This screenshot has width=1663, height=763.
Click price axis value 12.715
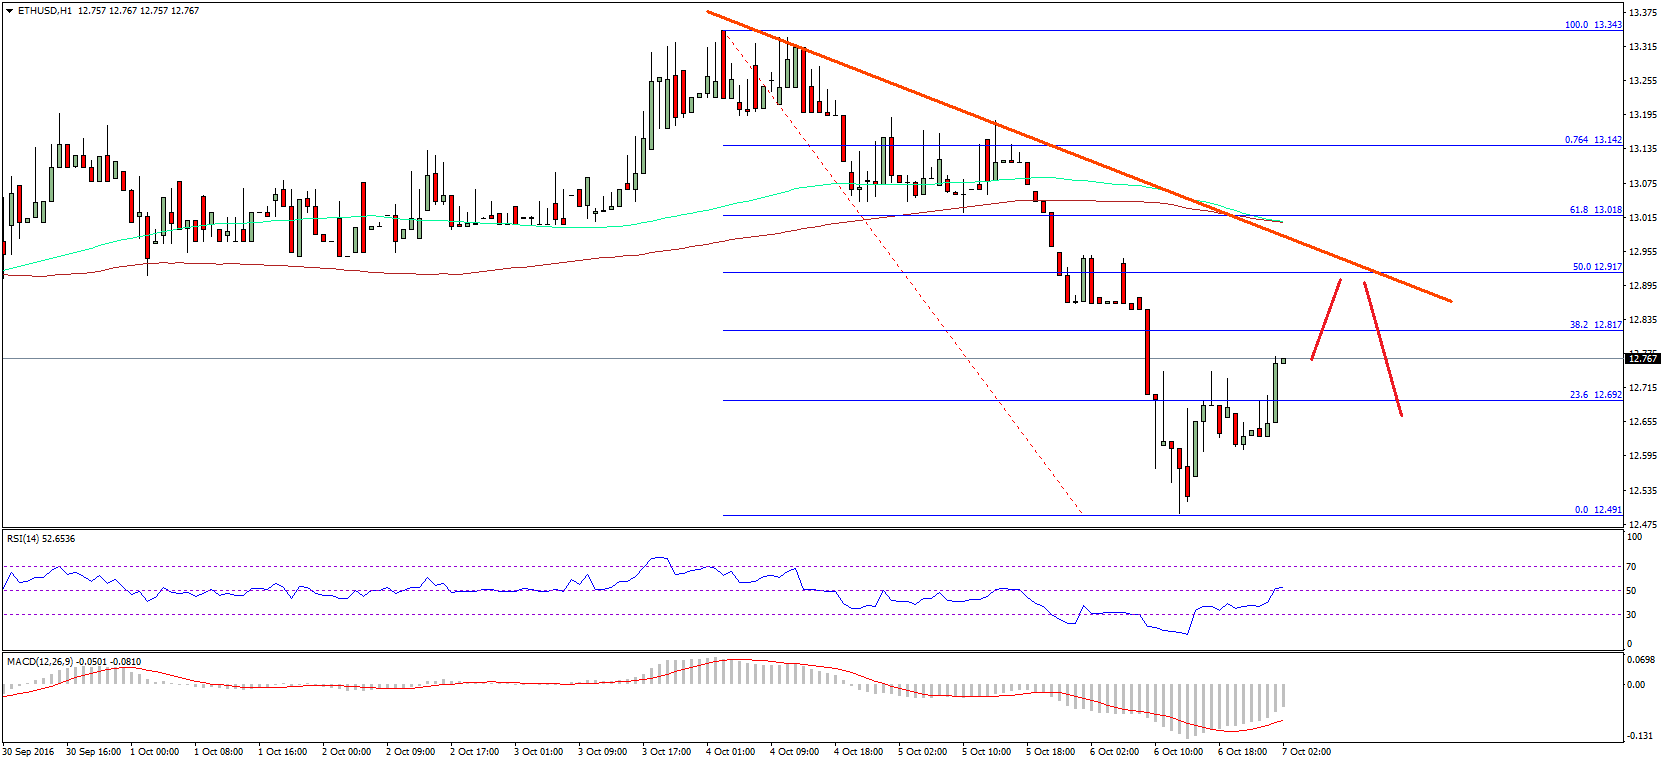tap(1642, 388)
